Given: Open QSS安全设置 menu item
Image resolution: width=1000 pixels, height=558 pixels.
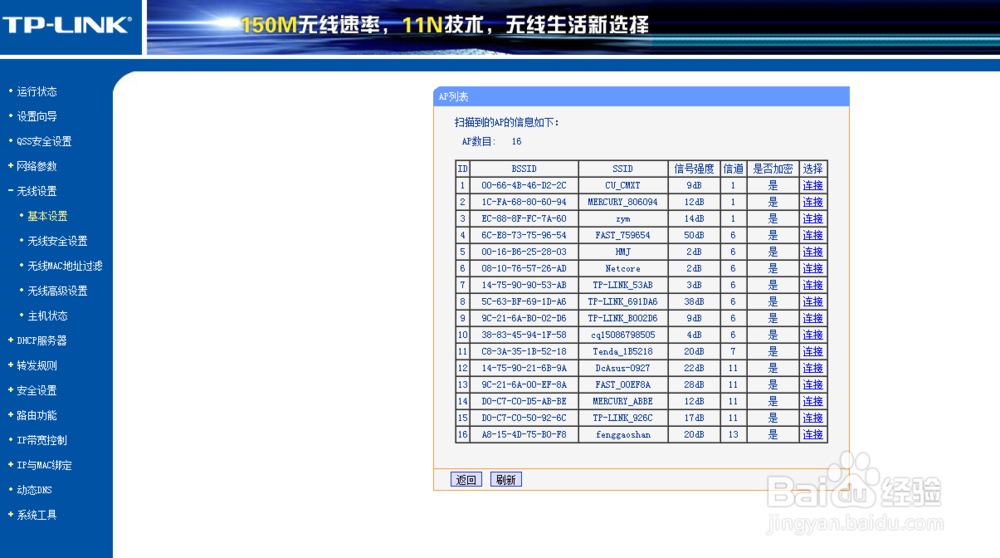Looking at the screenshot, I should pyautogui.click(x=44, y=141).
